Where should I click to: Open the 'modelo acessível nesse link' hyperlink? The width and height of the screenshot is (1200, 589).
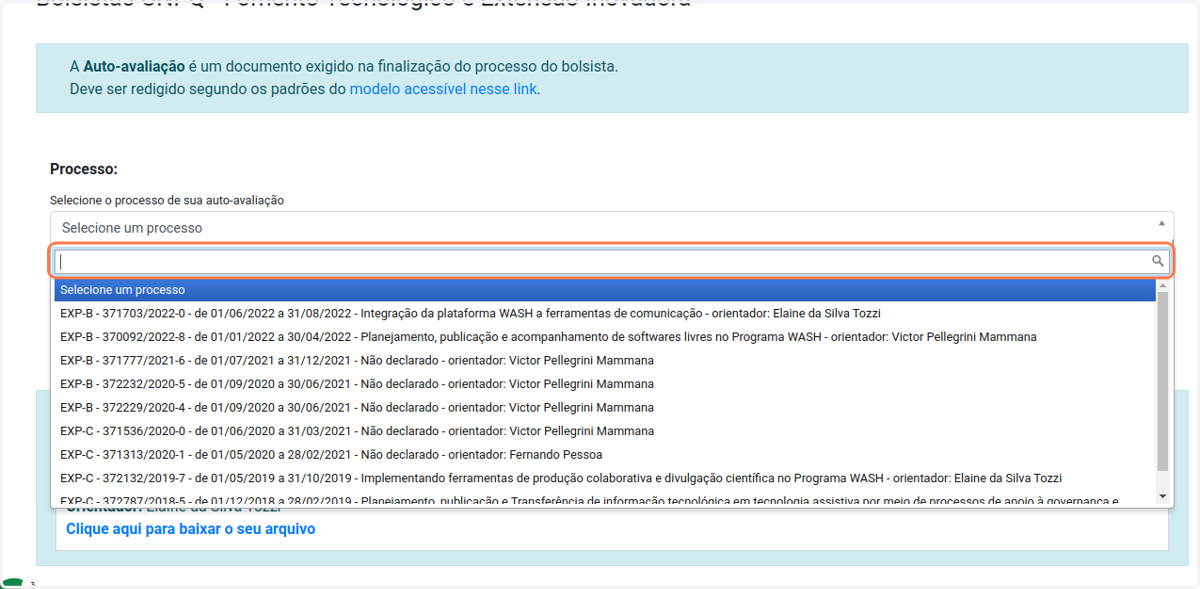(443, 89)
